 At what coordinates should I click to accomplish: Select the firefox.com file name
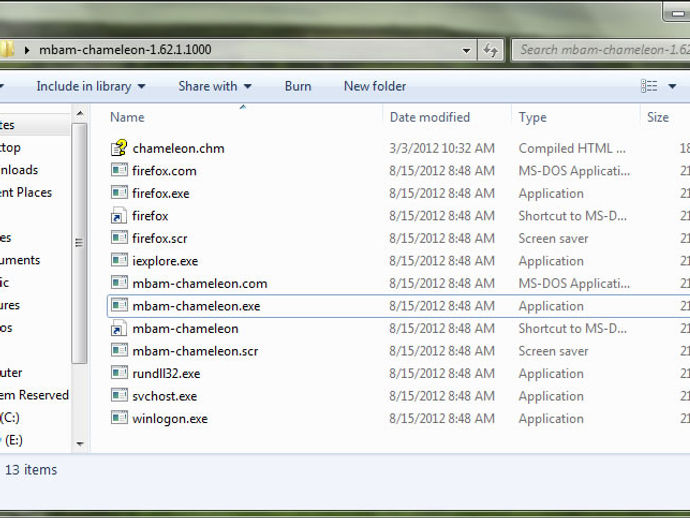[164, 171]
